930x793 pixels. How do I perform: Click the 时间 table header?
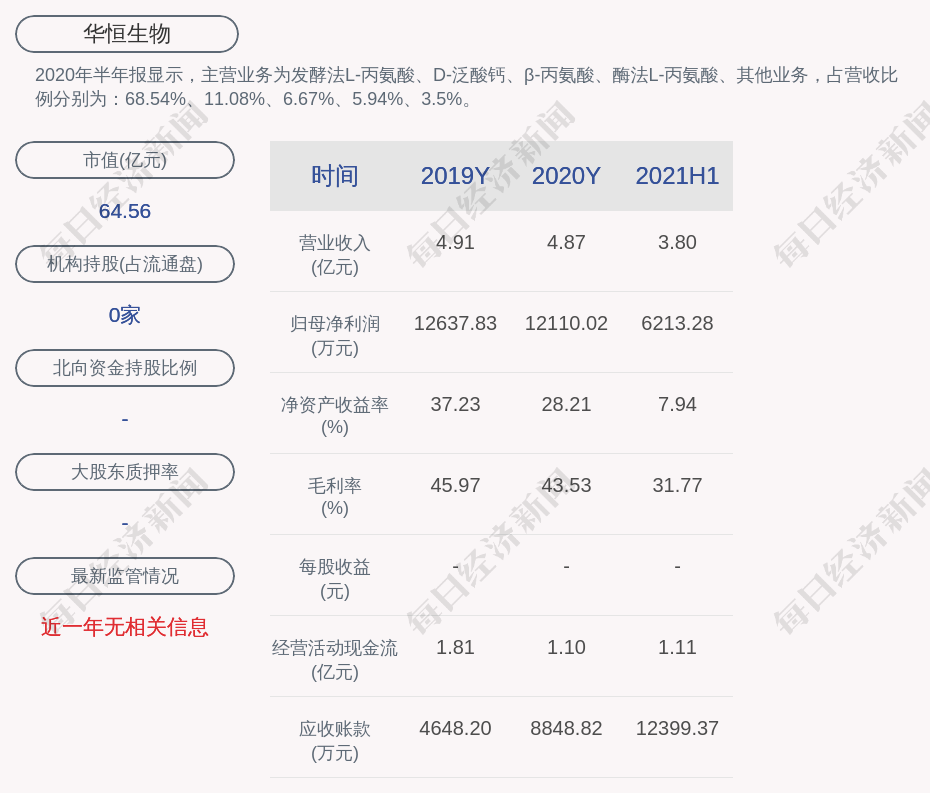[334, 176]
